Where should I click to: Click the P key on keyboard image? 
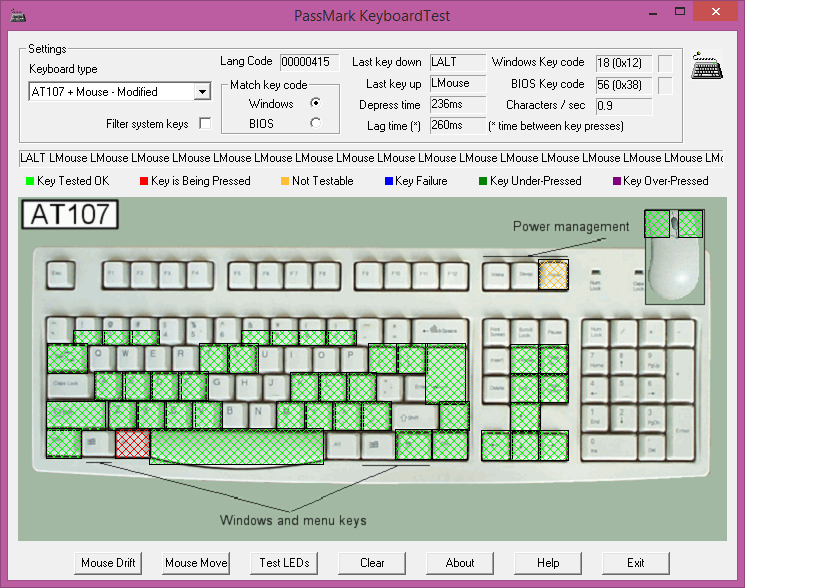point(354,358)
